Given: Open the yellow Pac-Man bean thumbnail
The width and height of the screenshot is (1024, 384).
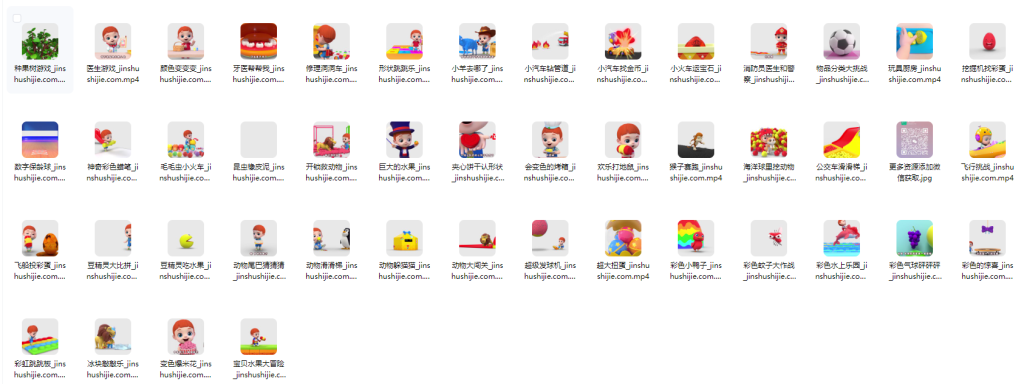Looking at the screenshot, I should pyautogui.click(x=185, y=238).
